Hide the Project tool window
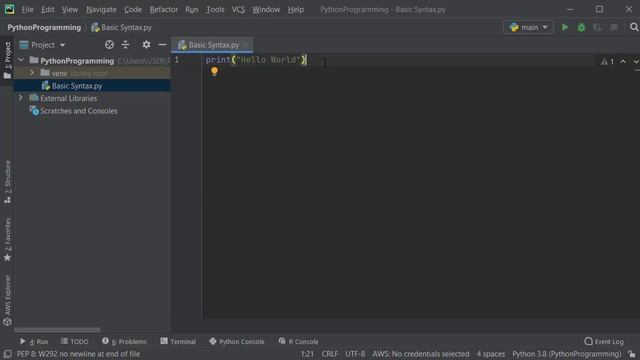Screen dimensions: 640x360 [162, 44]
